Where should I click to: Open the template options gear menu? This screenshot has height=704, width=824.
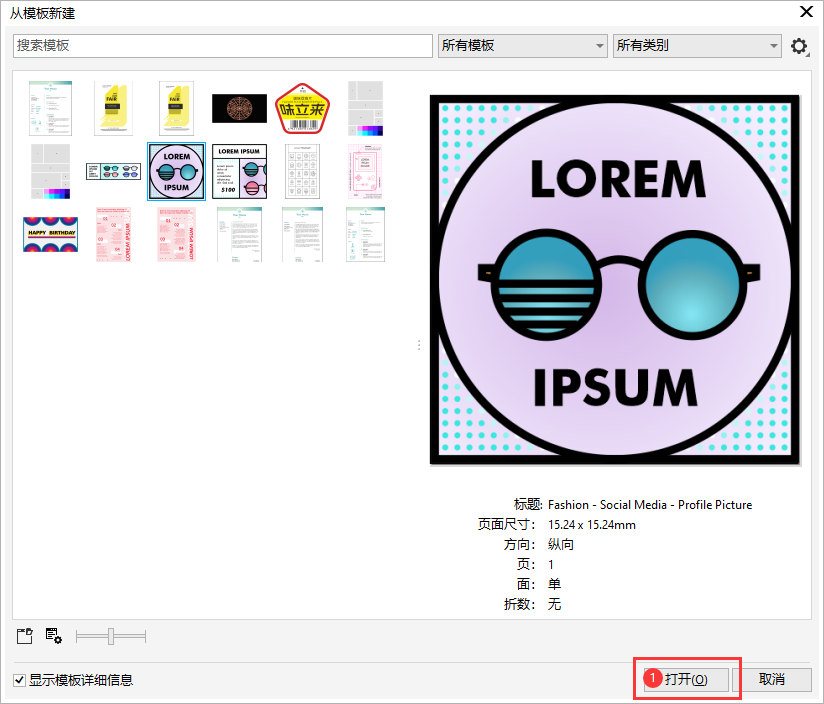point(799,46)
